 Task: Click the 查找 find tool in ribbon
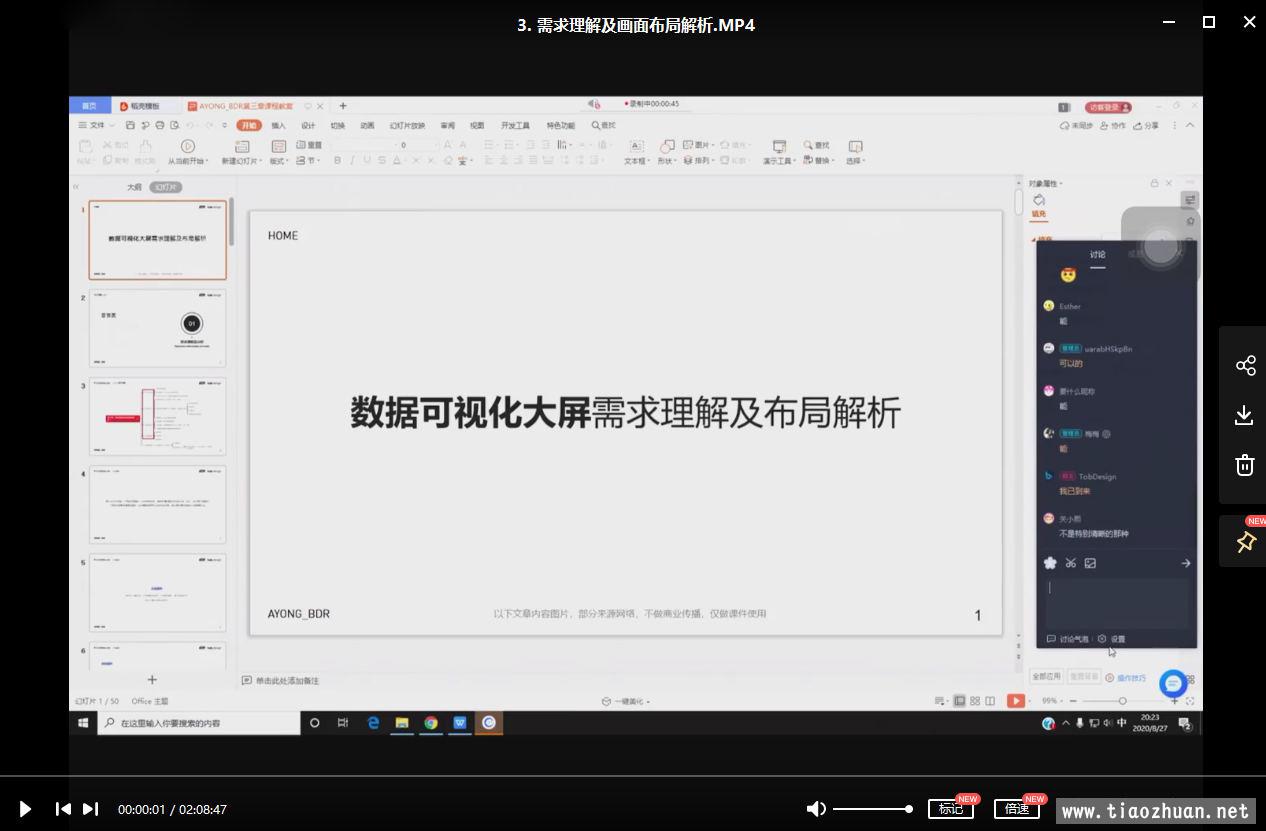pyautogui.click(x=817, y=145)
